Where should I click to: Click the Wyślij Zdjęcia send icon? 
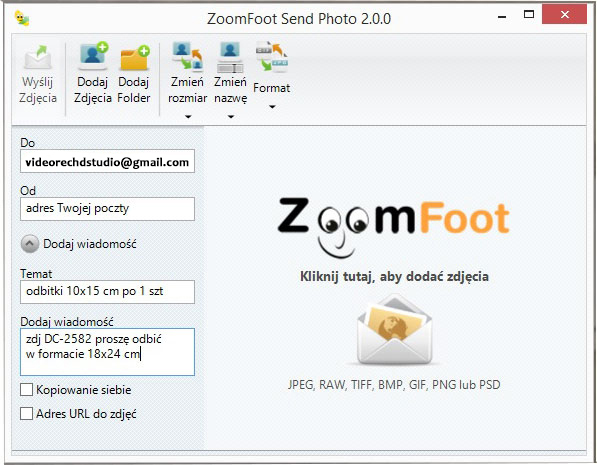[38, 58]
